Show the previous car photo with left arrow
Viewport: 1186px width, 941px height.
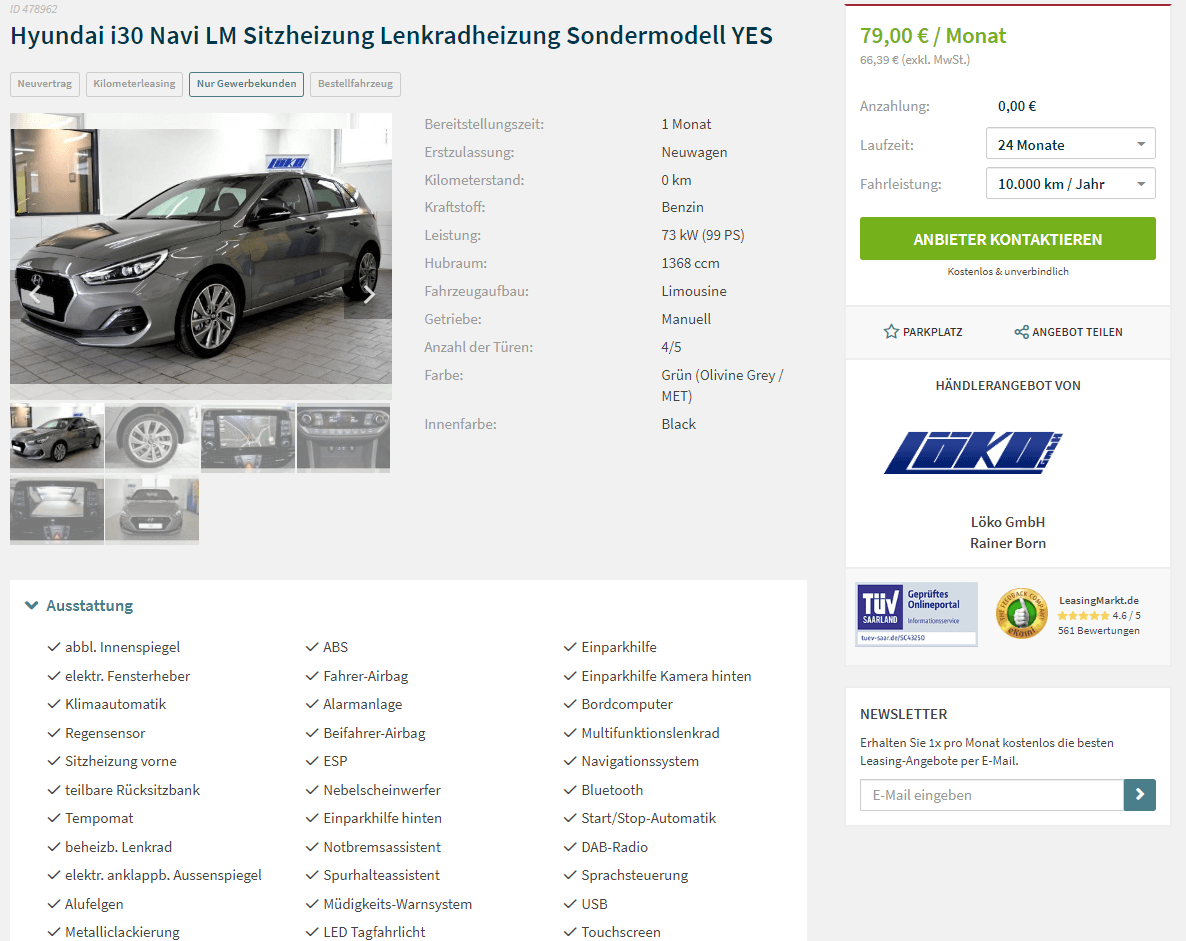point(34,294)
